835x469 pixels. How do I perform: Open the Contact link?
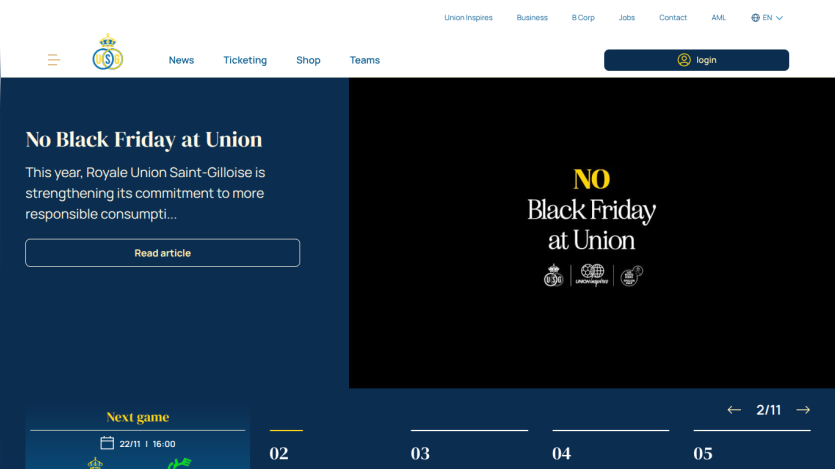click(x=673, y=18)
